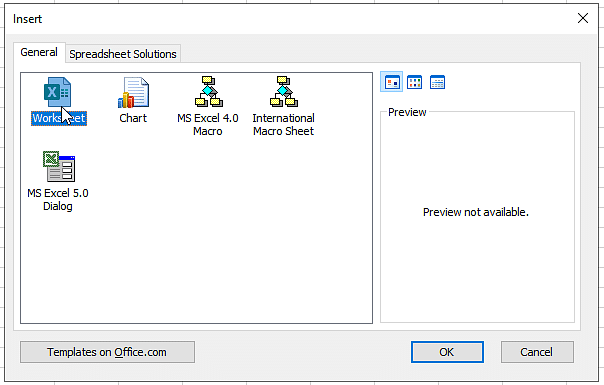Cancel the Insert dialog
This screenshot has height=385, width=604.
point(537,352)
